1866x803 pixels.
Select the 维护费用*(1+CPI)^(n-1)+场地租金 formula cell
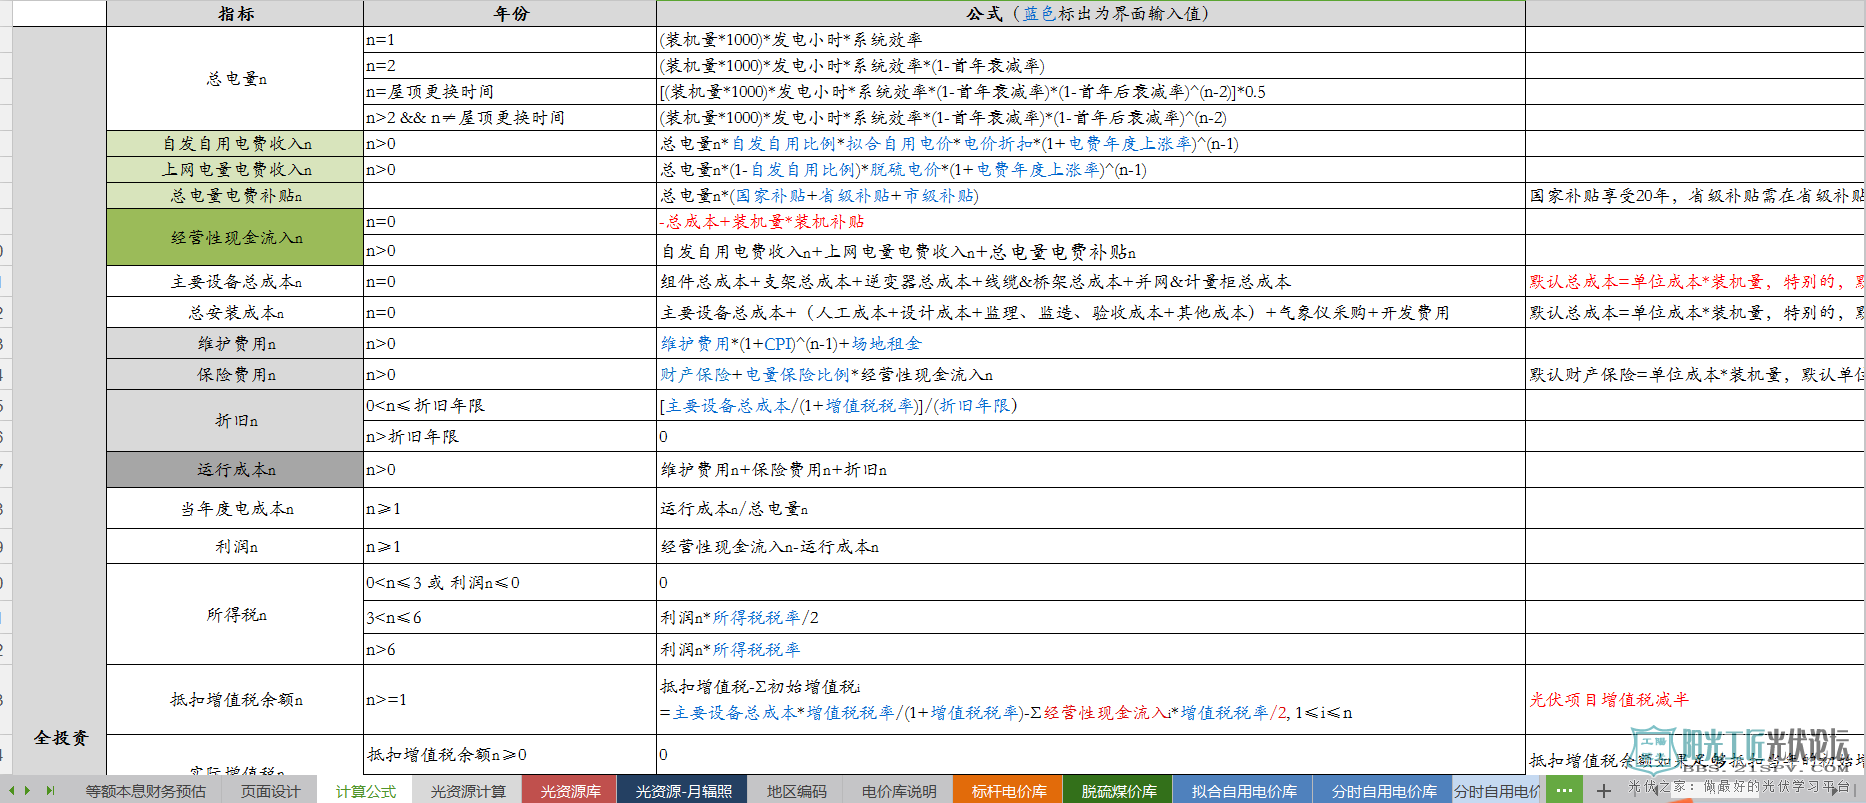tap(1090, 344)
